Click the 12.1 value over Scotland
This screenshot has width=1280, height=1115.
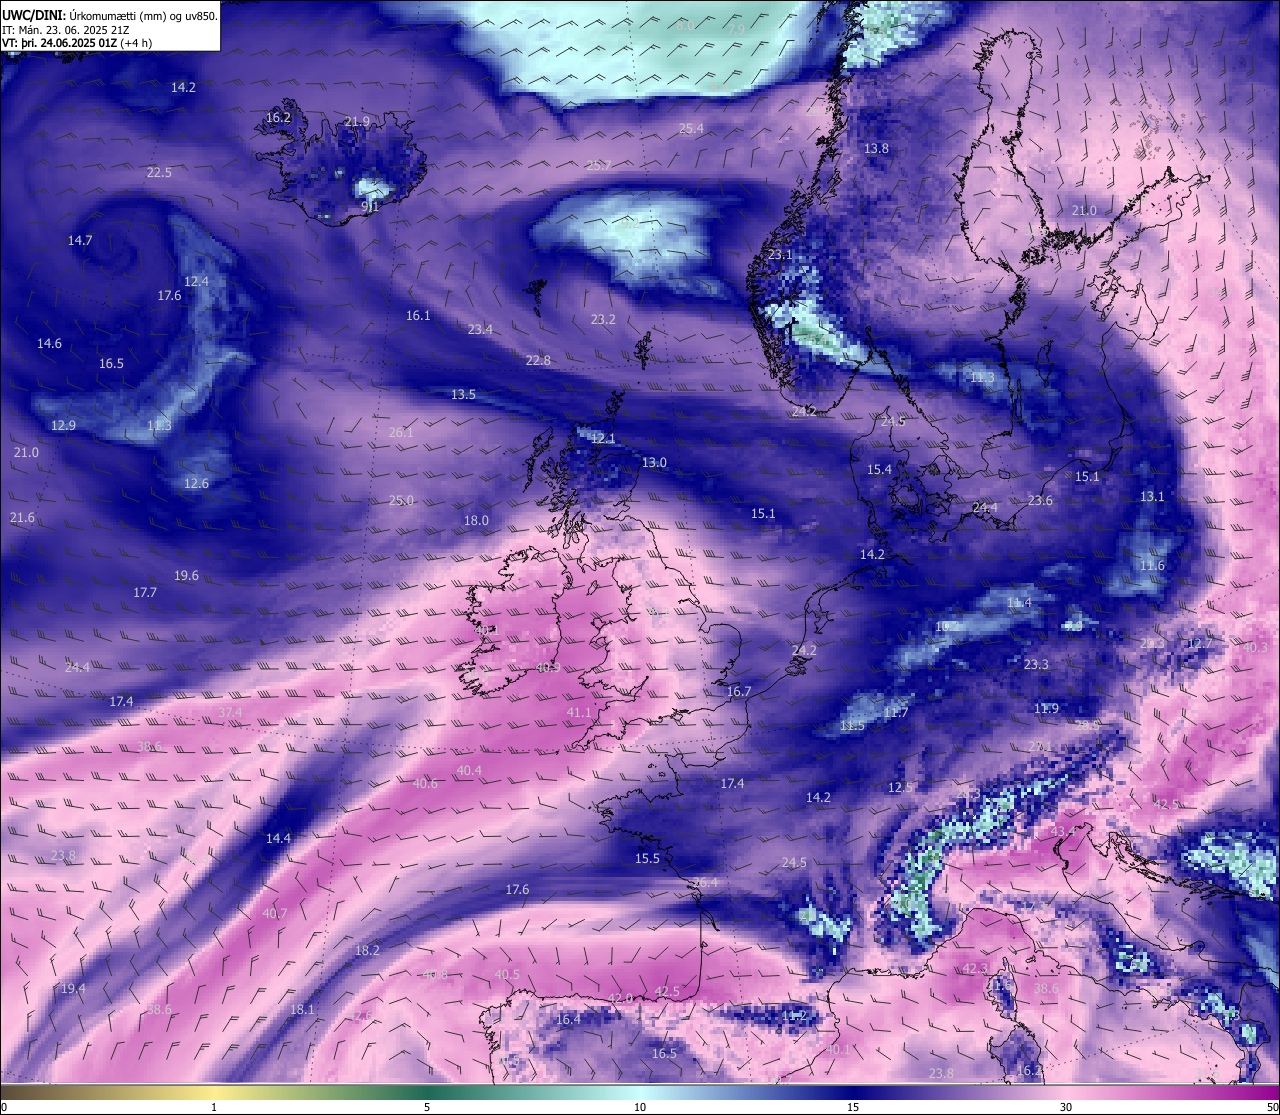[x=603, y=439]
